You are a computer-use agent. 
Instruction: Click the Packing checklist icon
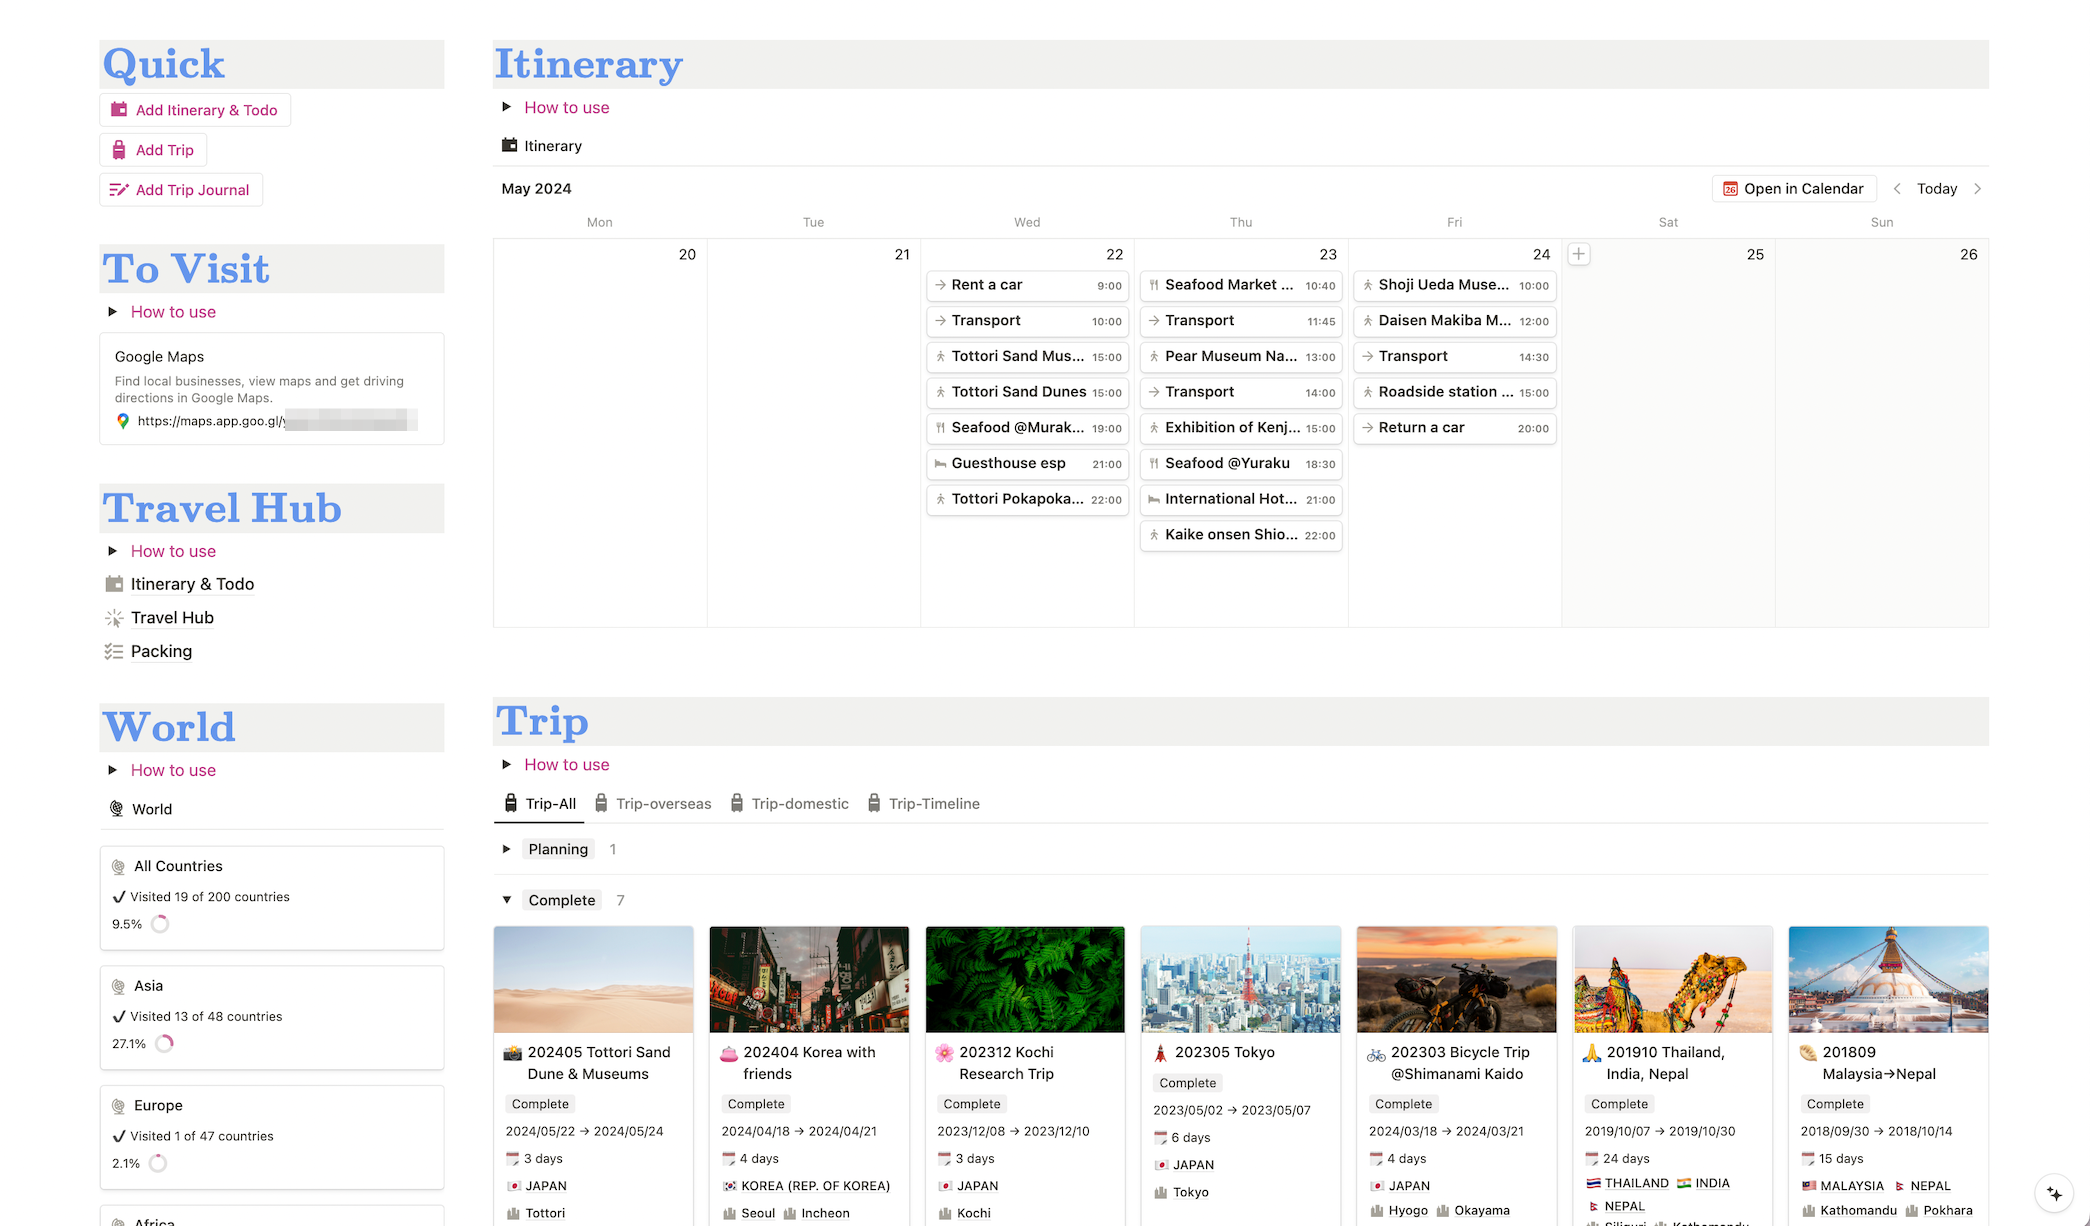pos(114,652)
